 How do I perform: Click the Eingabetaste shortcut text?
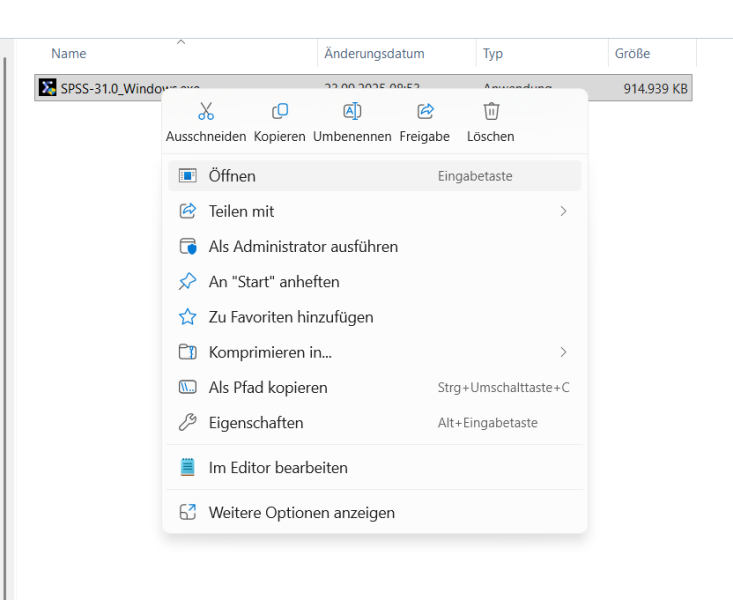[475, 176]
